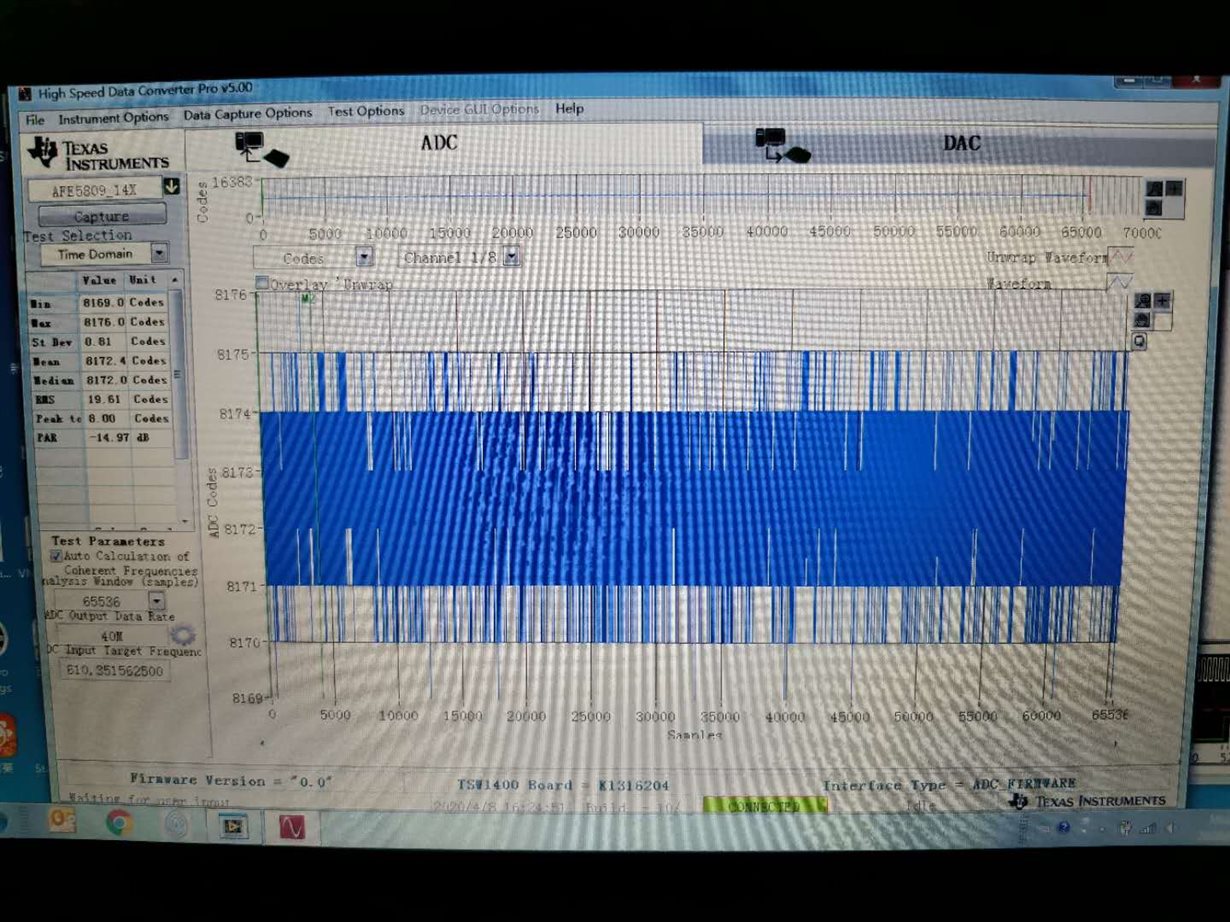The height and width of the screenshot is (922, 1230).
Task: Expand the Analysis Window samples dropdown
Action: coord(156,601)
